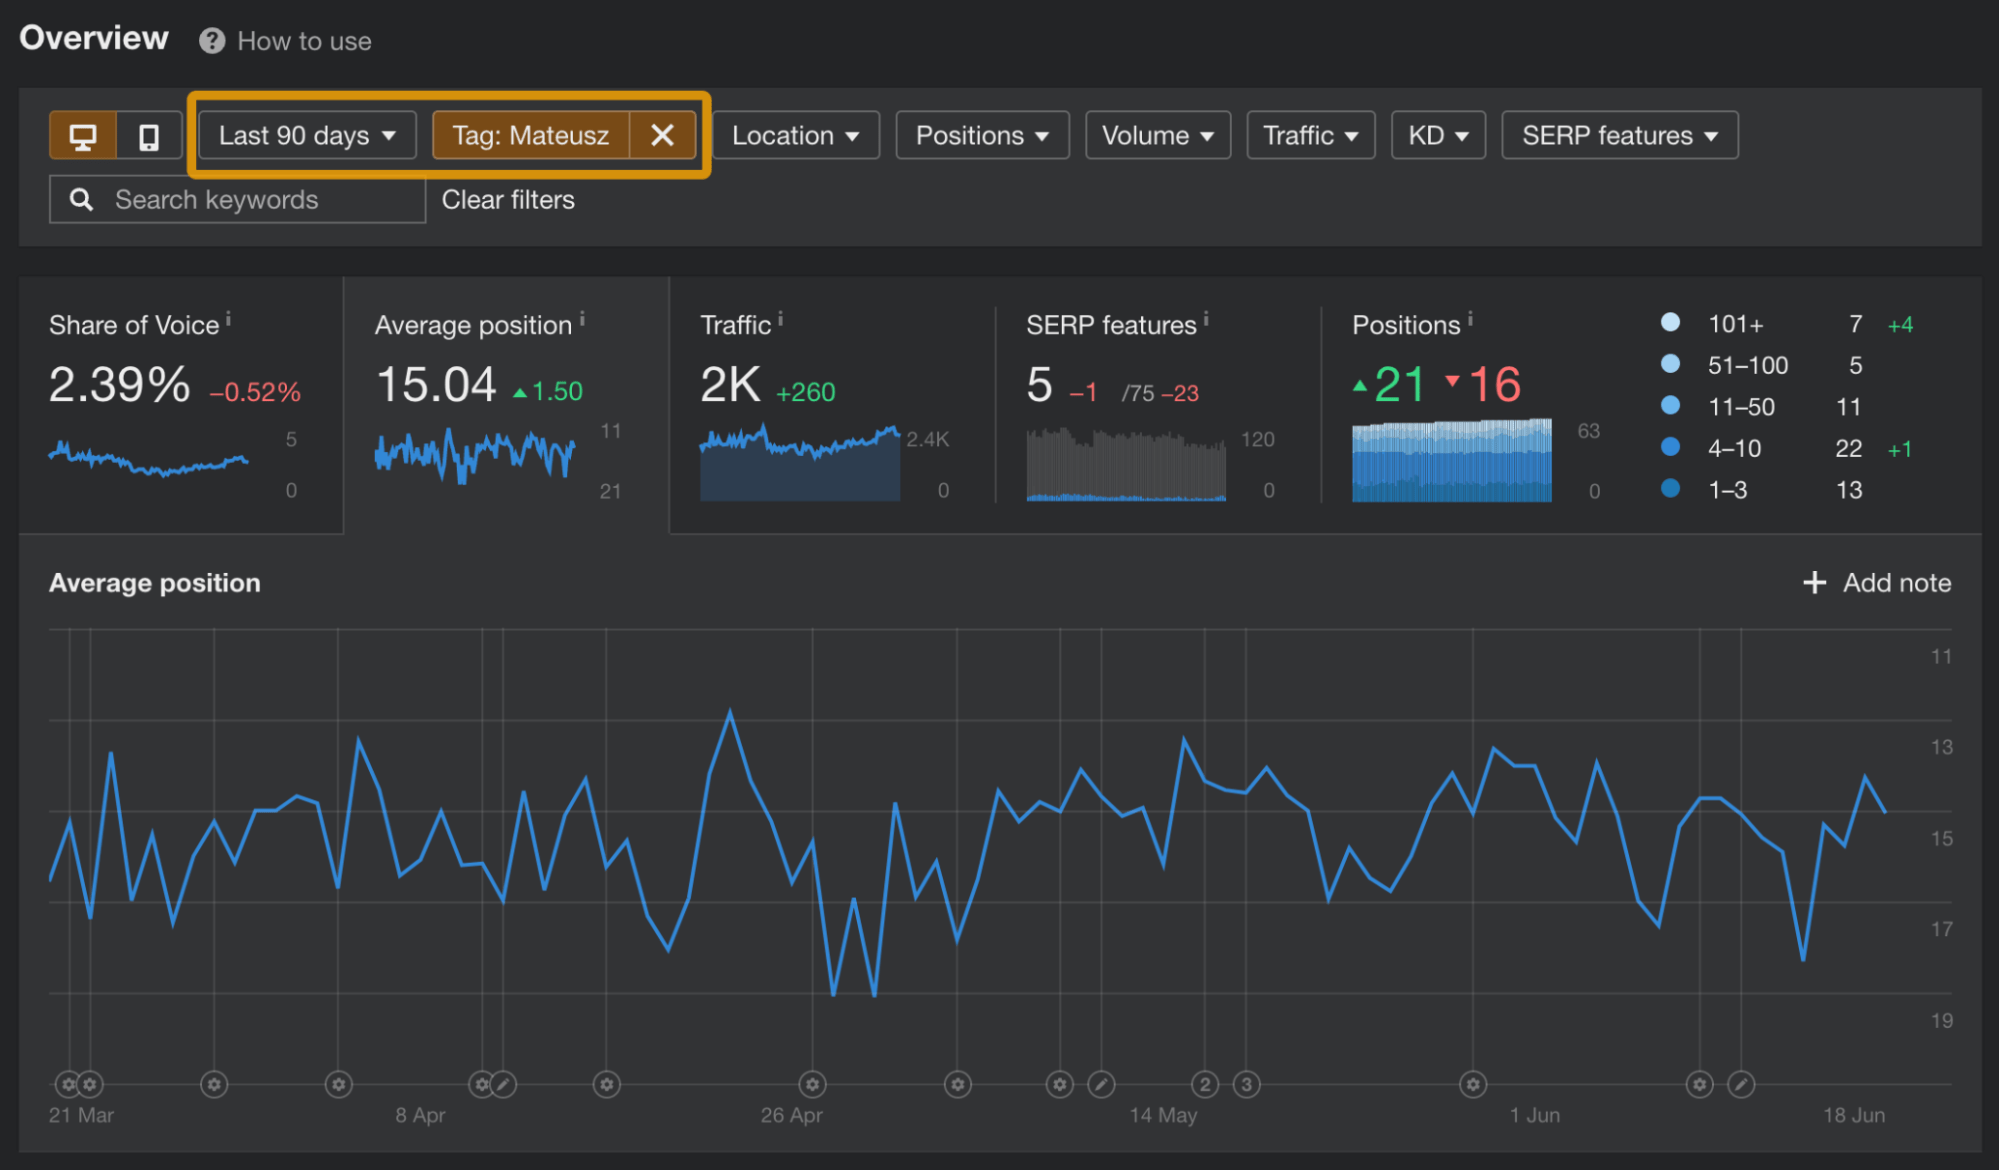Switch to the Traffic metric card
1999x1171 pixels.
point(830,400)
